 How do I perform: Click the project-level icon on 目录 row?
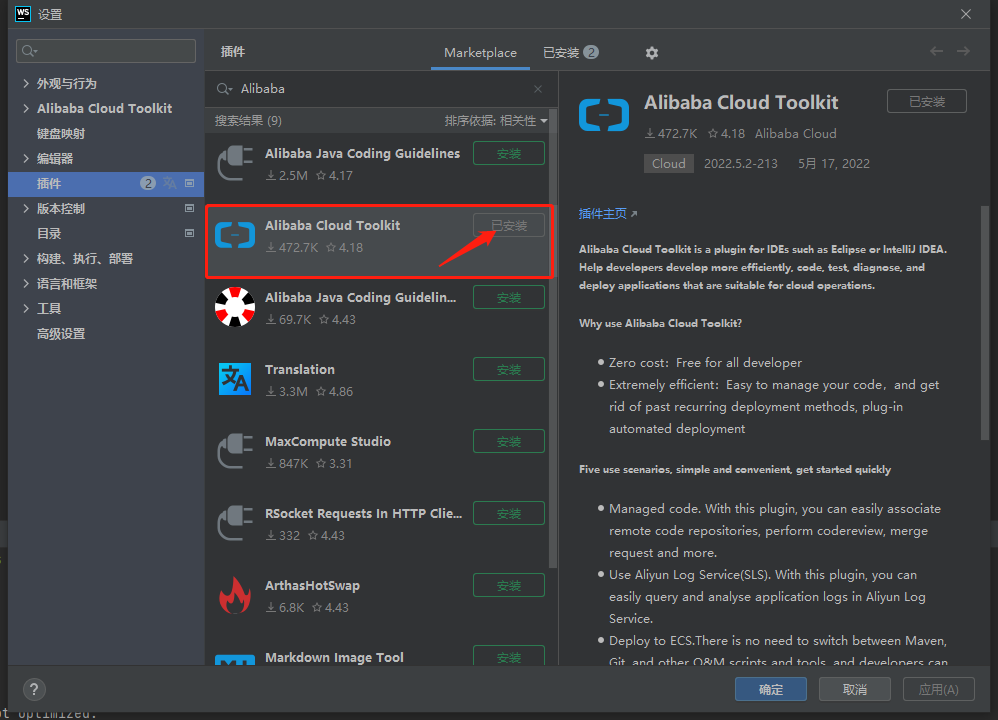(x=189, y=233)
